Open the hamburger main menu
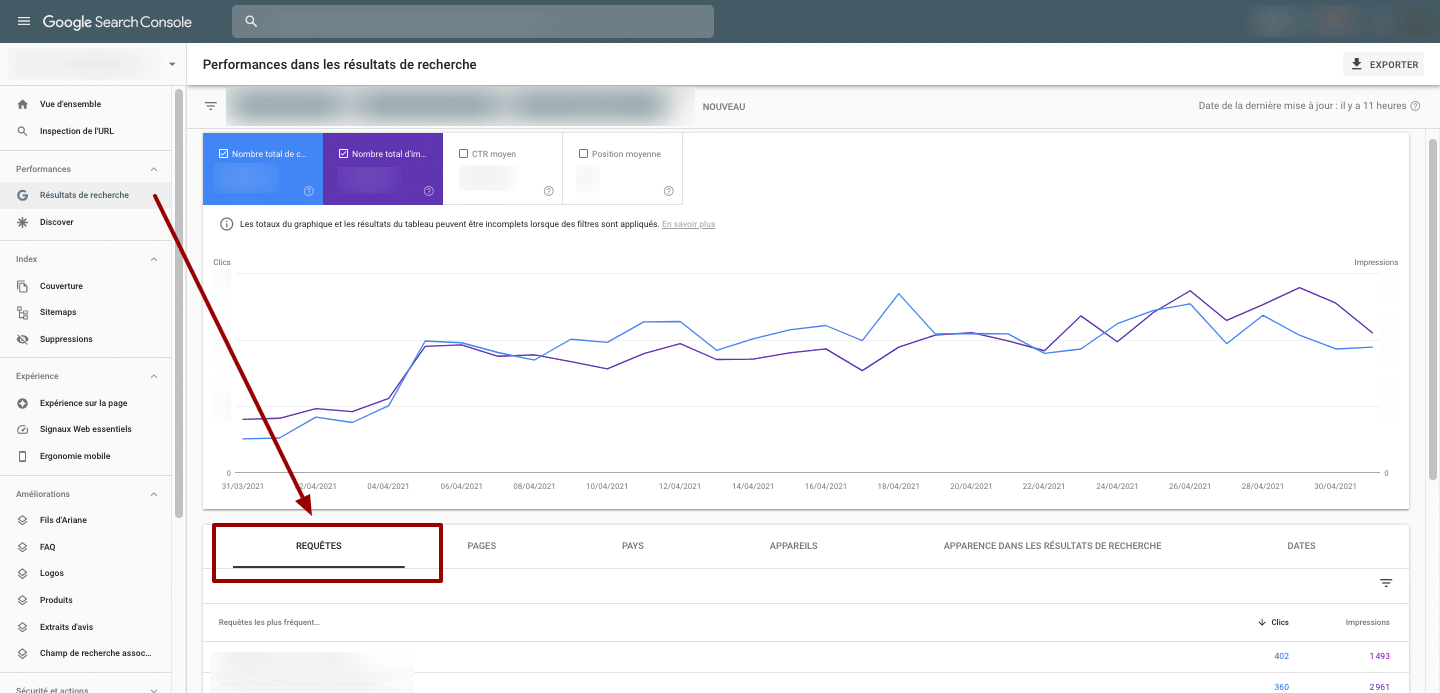The width and height of the screenshot is (1440, 693). [24, 21]
